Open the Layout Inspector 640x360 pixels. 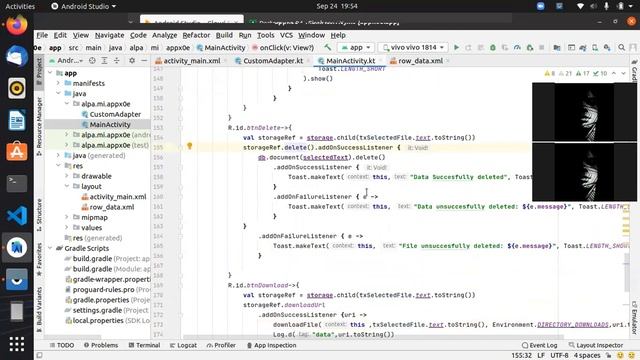(596, 345)
